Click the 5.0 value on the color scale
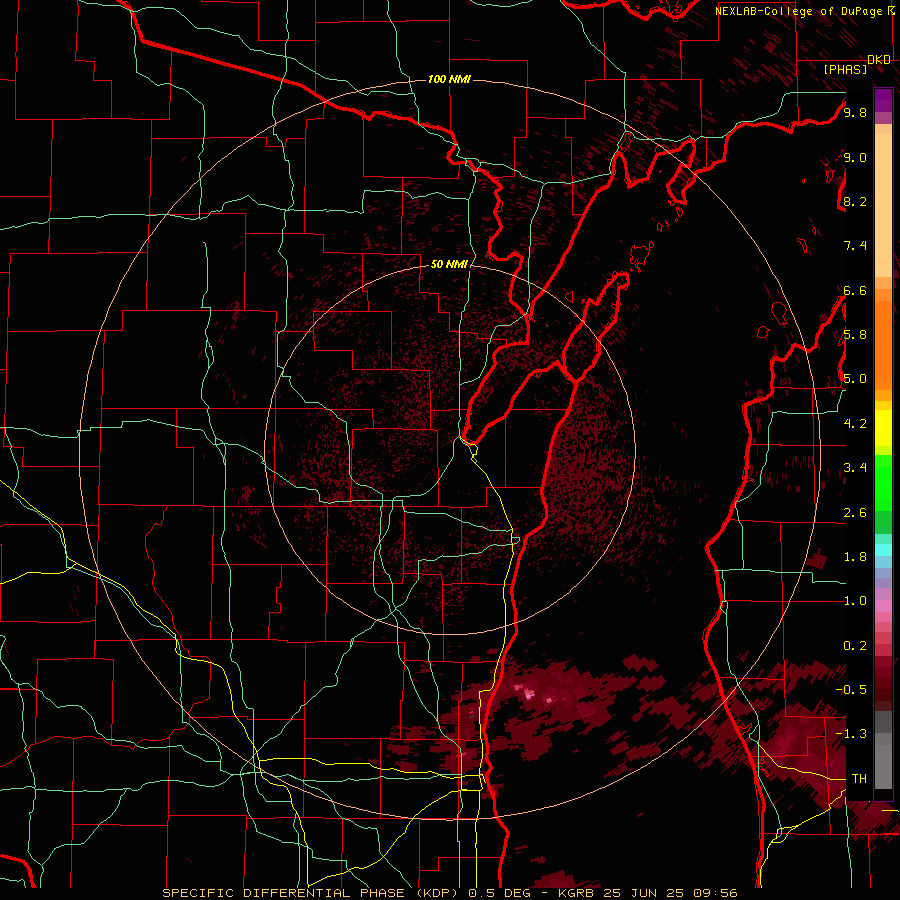 (855, 379)
